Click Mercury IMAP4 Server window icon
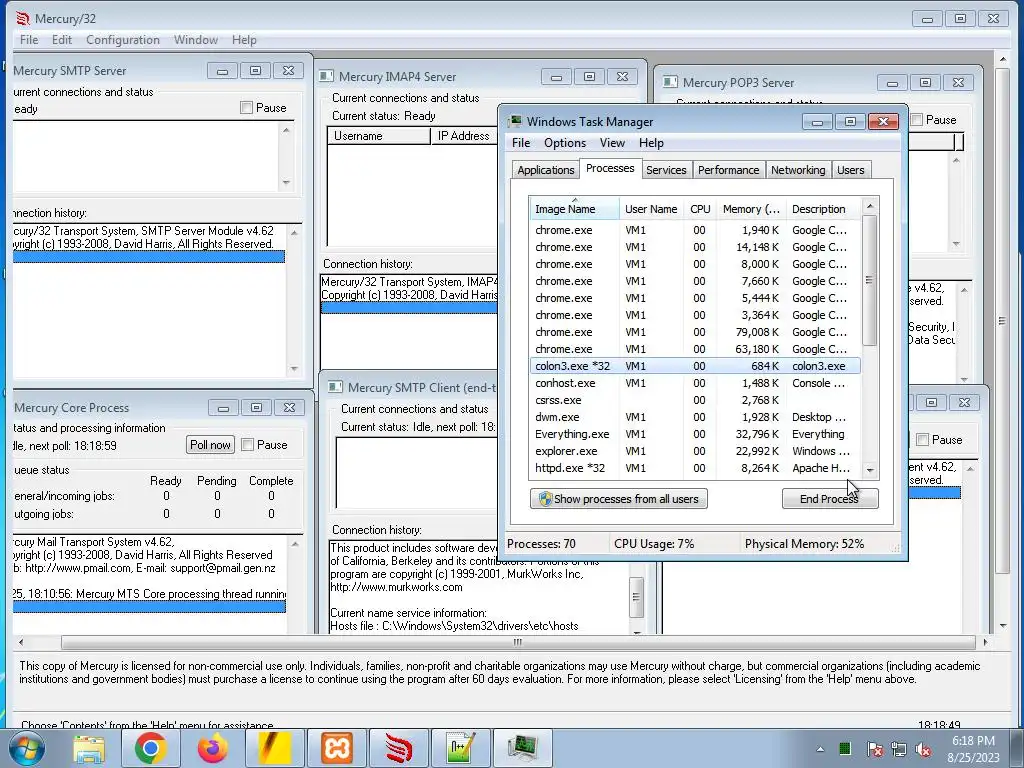This screenshot has height=768, width=1024. (x=327, y=76)
